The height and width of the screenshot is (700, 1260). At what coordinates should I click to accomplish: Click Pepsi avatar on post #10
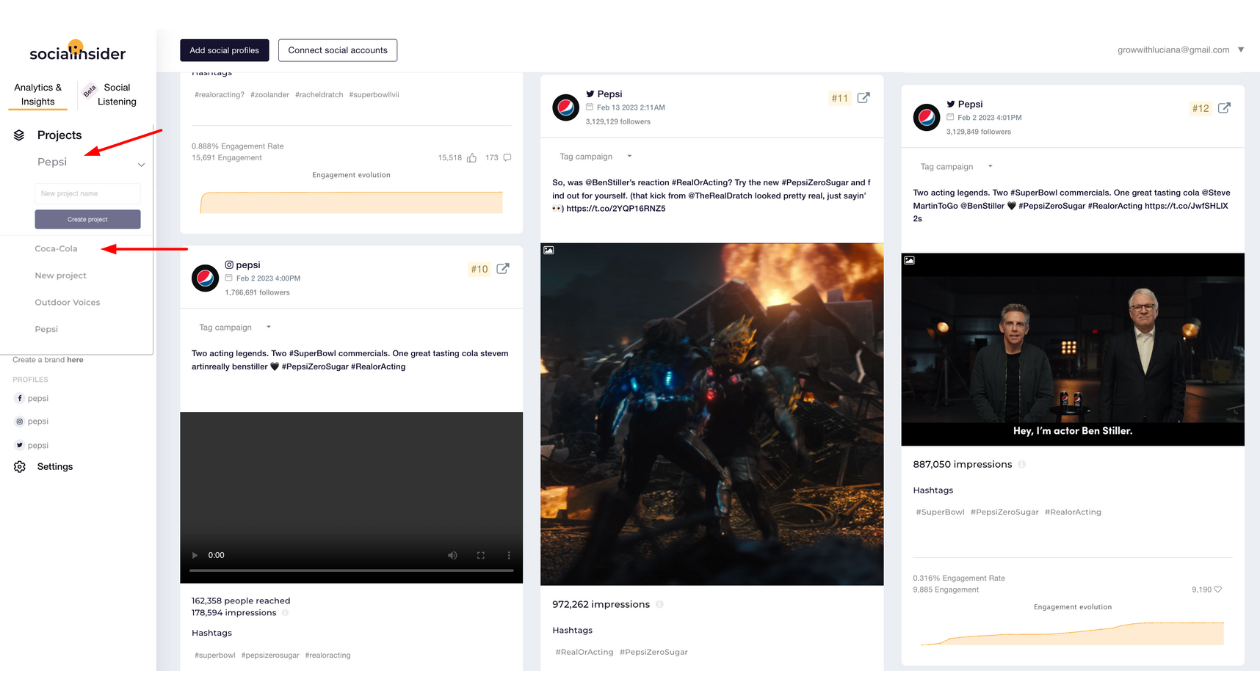point(205,278)
